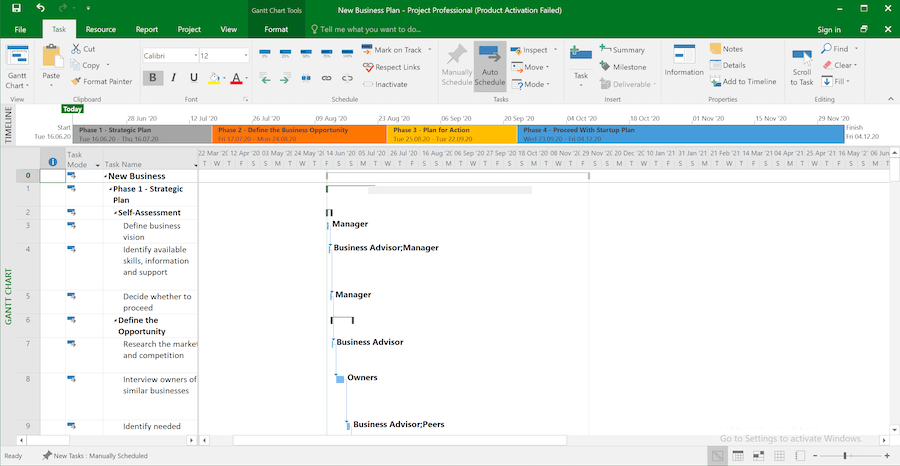Click the red font color swatch
The image size is (900, 466).
click(x=235, y=78)
